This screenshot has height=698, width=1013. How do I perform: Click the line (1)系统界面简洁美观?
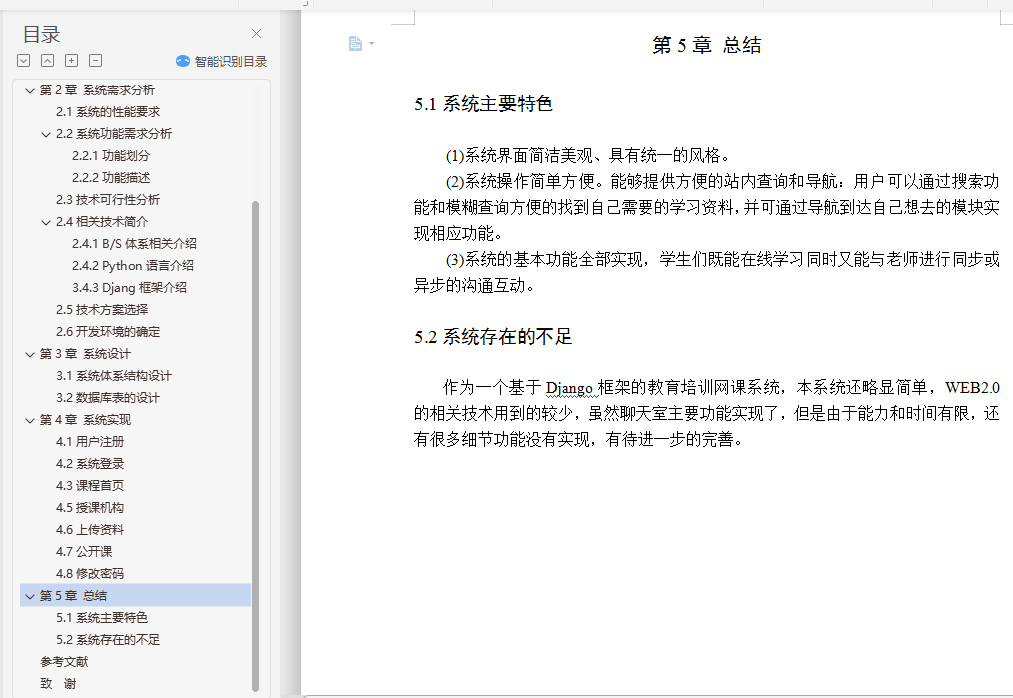tap(589, 155)
